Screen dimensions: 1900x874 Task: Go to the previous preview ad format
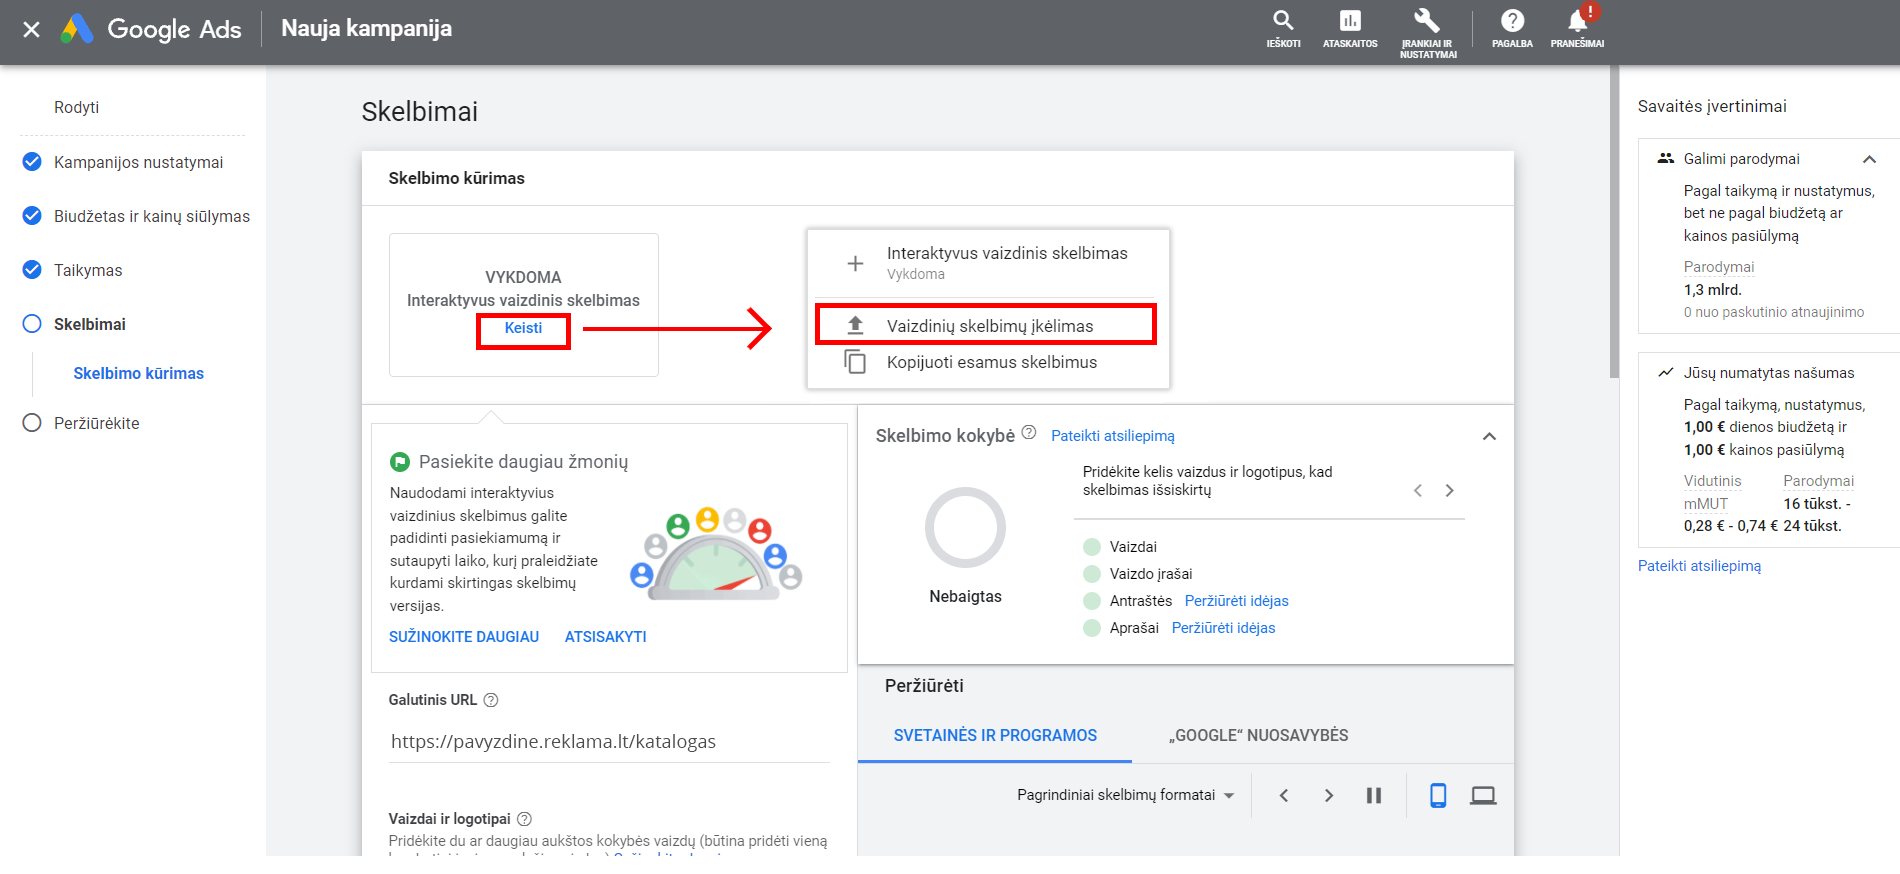(x=1284, y=795)
